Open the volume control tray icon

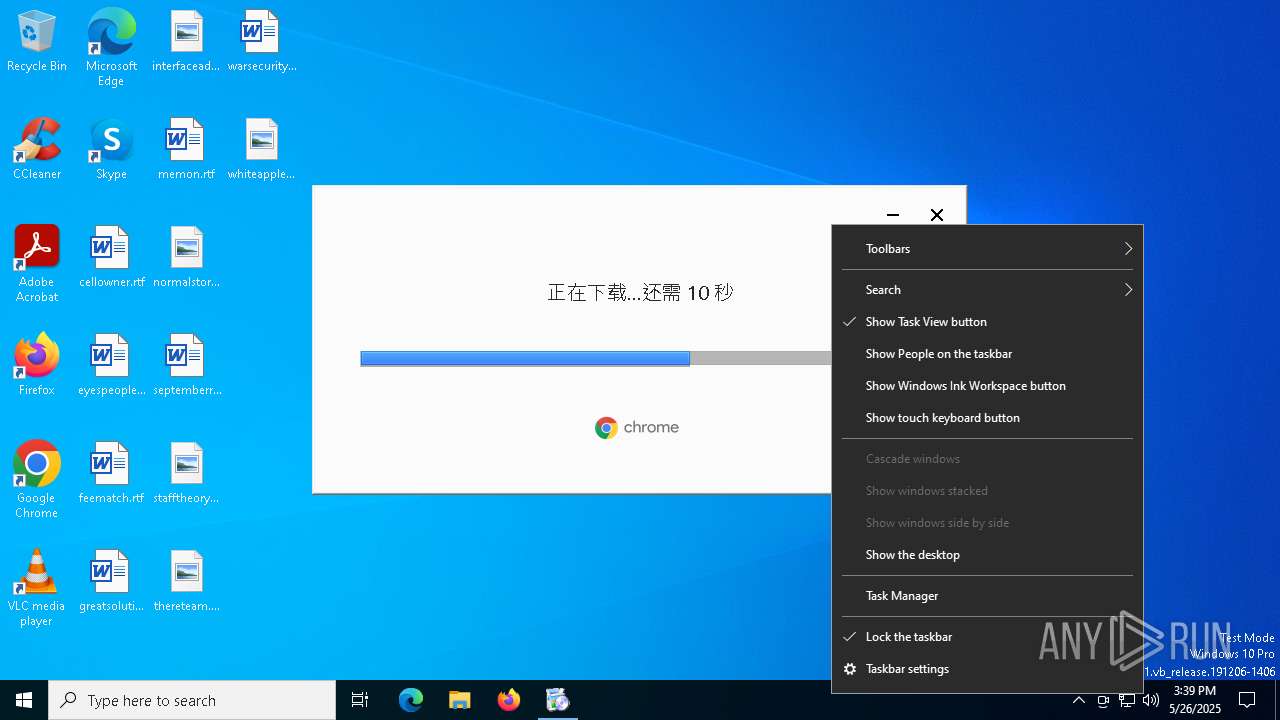[1151, 700]
